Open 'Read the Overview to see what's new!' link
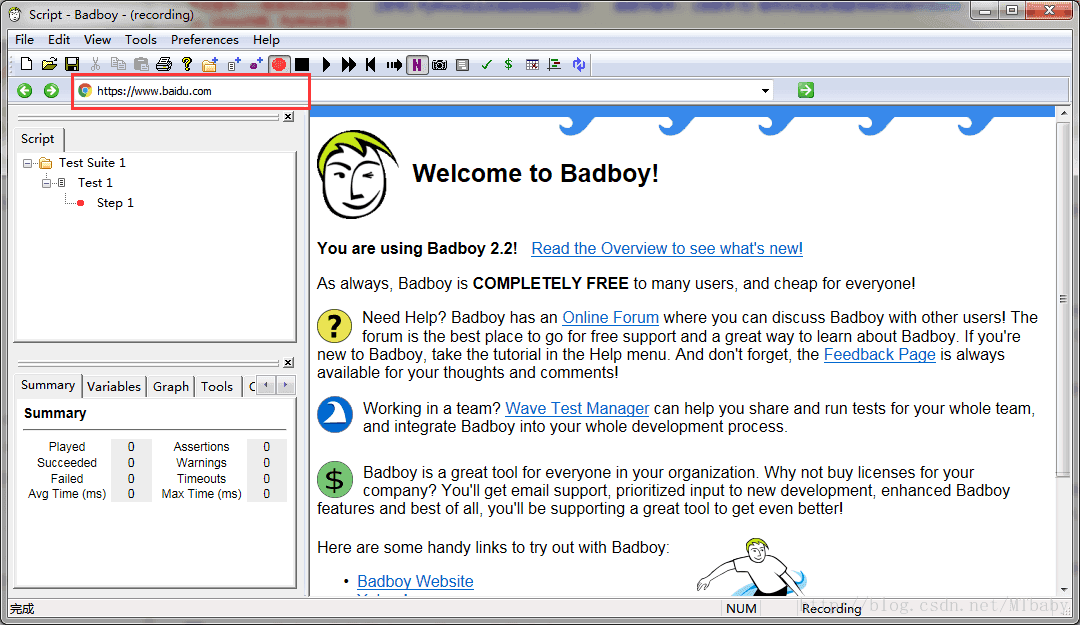Image resolution: width=1080 pixels, height=625 pixels. coord(667,249)
